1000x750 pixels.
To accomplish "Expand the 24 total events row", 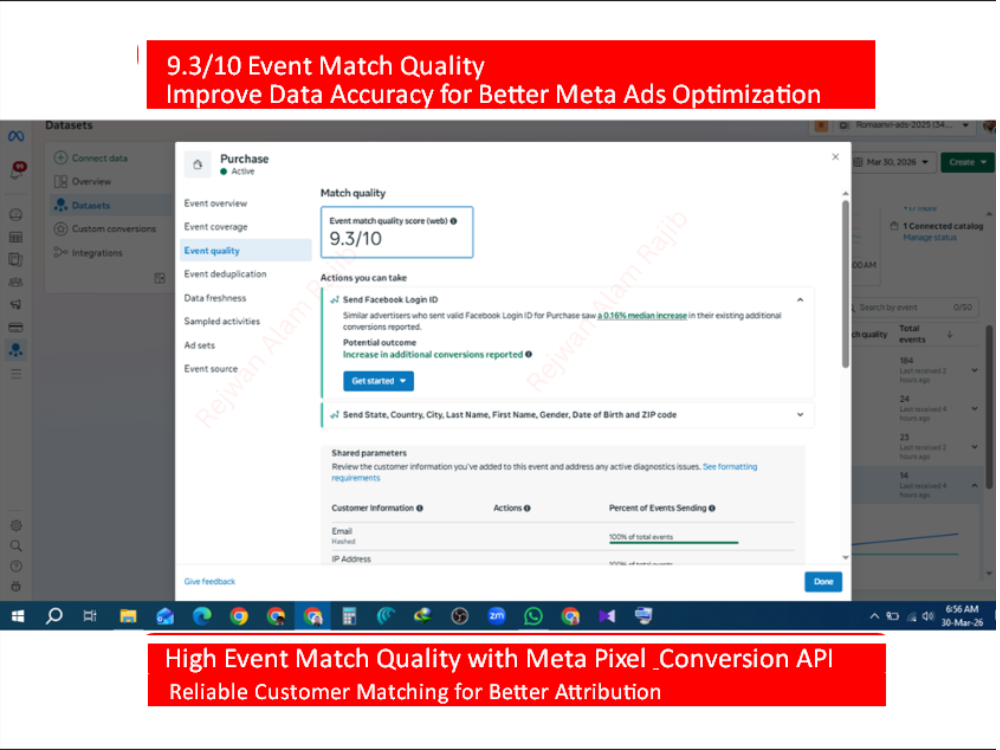I will tap(974, 409).
